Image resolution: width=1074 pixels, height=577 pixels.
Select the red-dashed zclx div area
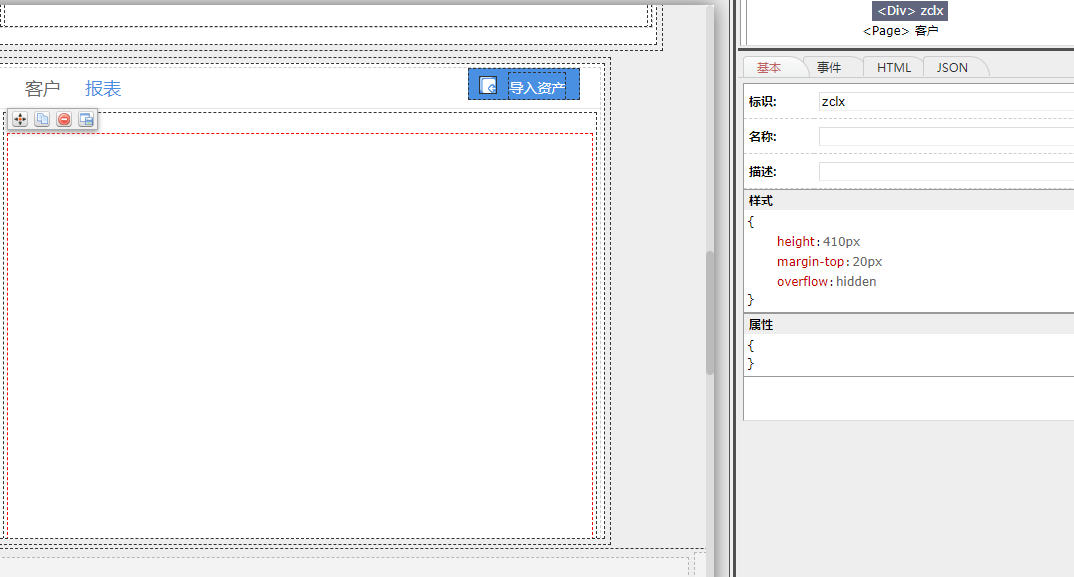[300, 336]
